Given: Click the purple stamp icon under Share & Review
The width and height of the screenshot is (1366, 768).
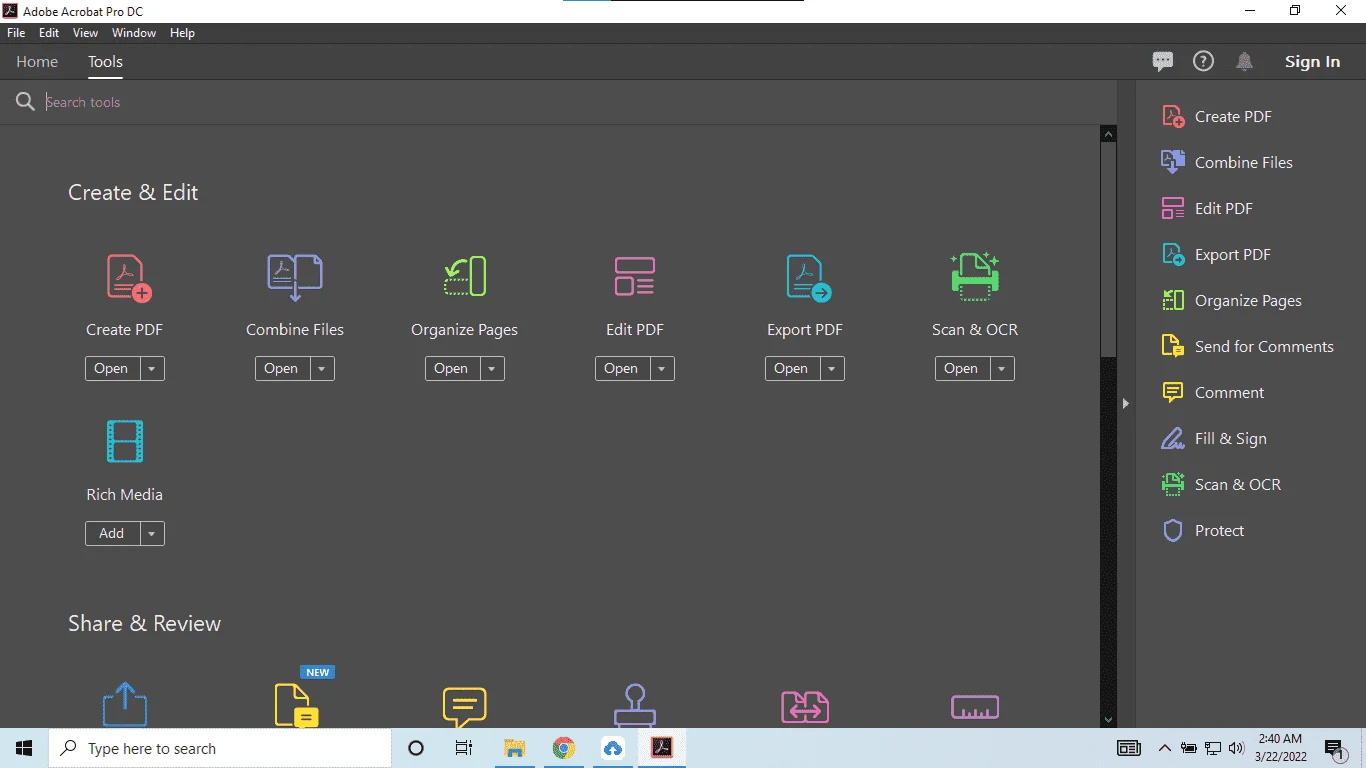Looking at the screenshot, I should coord(635,705).
